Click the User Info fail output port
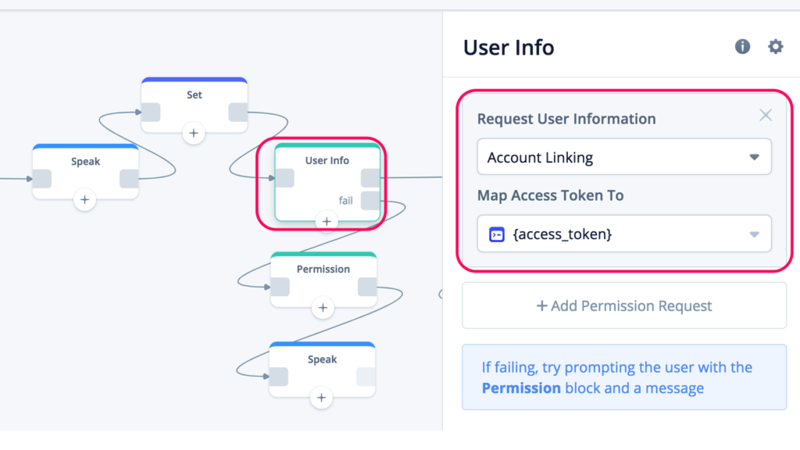Screen dimensions: 800x450 pyautogui.click(x=370, y=201)
